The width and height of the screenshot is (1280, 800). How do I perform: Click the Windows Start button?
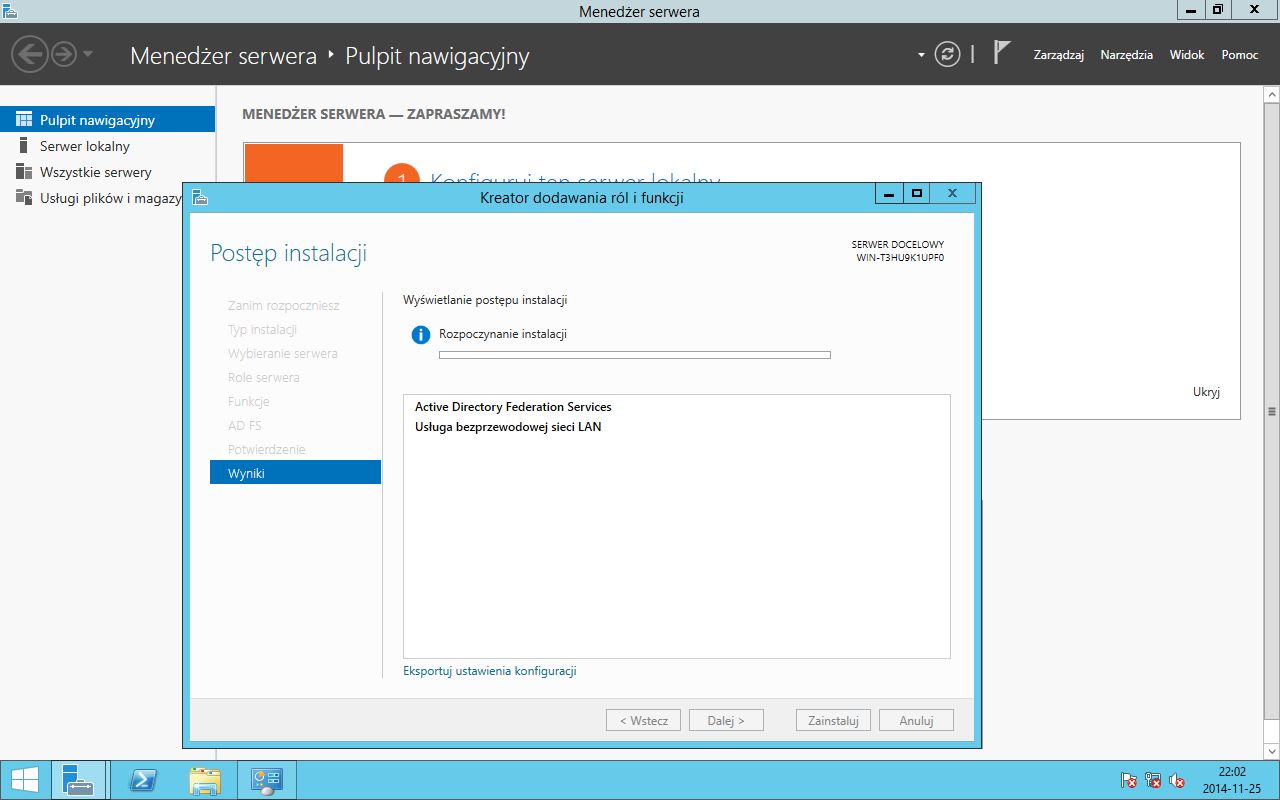pyautogui.click(x=24, y=780)
